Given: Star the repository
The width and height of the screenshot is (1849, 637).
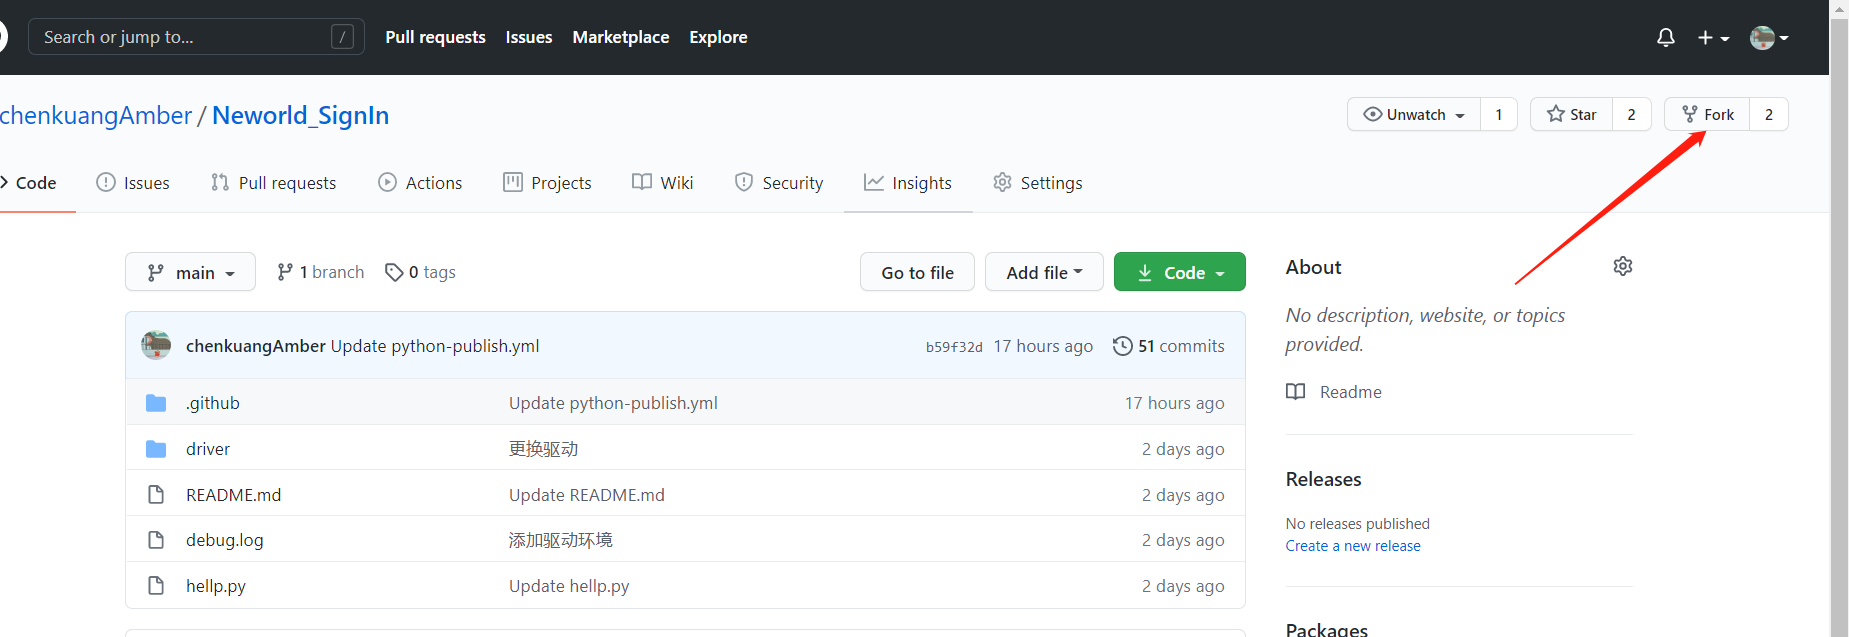Looking at the screenshot, I should point(1572,114).
